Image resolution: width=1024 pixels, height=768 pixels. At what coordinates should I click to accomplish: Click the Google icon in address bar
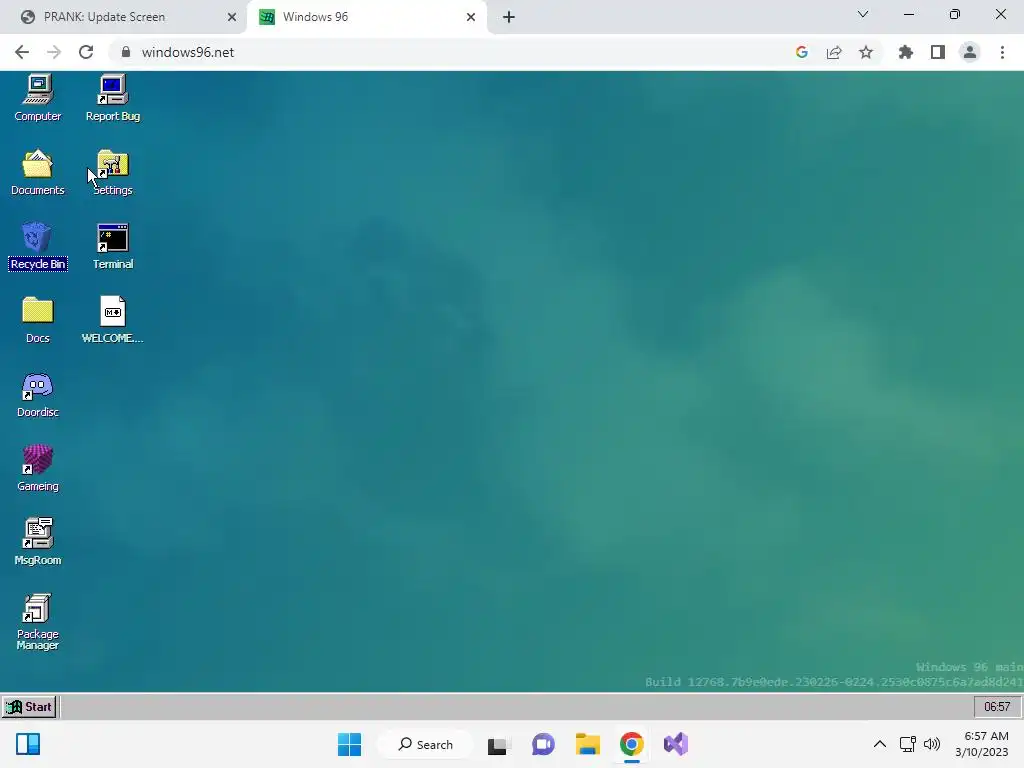click(802, 52)
